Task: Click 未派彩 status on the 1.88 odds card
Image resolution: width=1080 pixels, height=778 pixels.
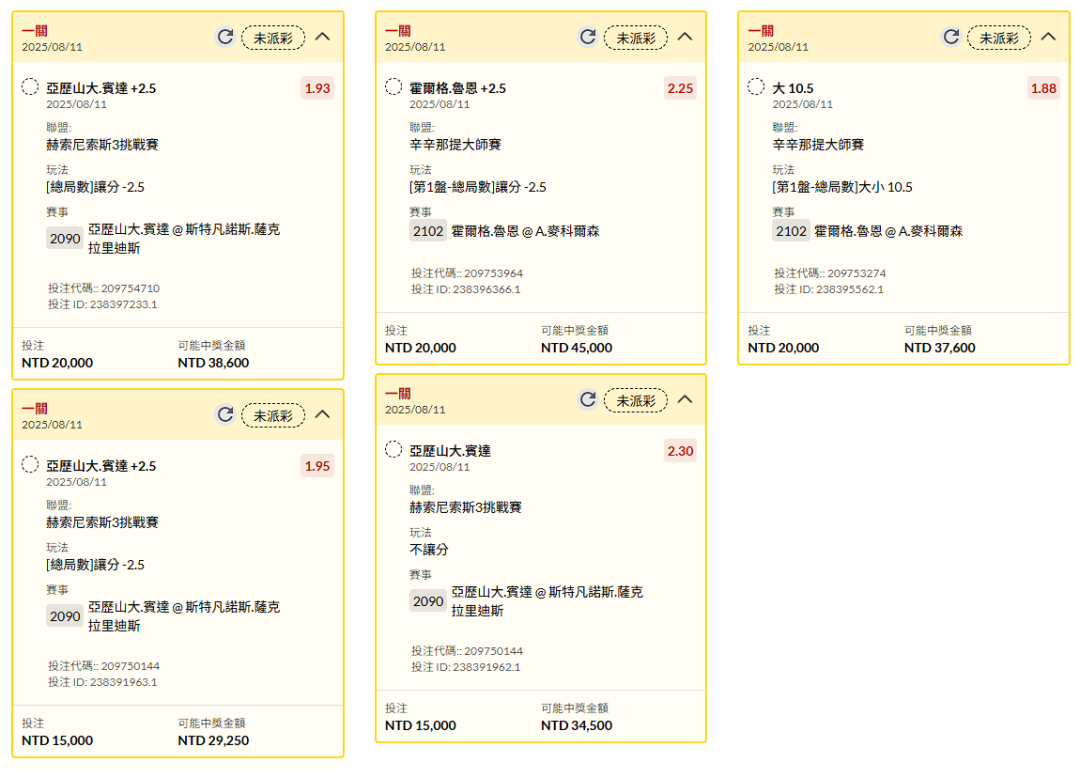Action: (x=999, y=38)
